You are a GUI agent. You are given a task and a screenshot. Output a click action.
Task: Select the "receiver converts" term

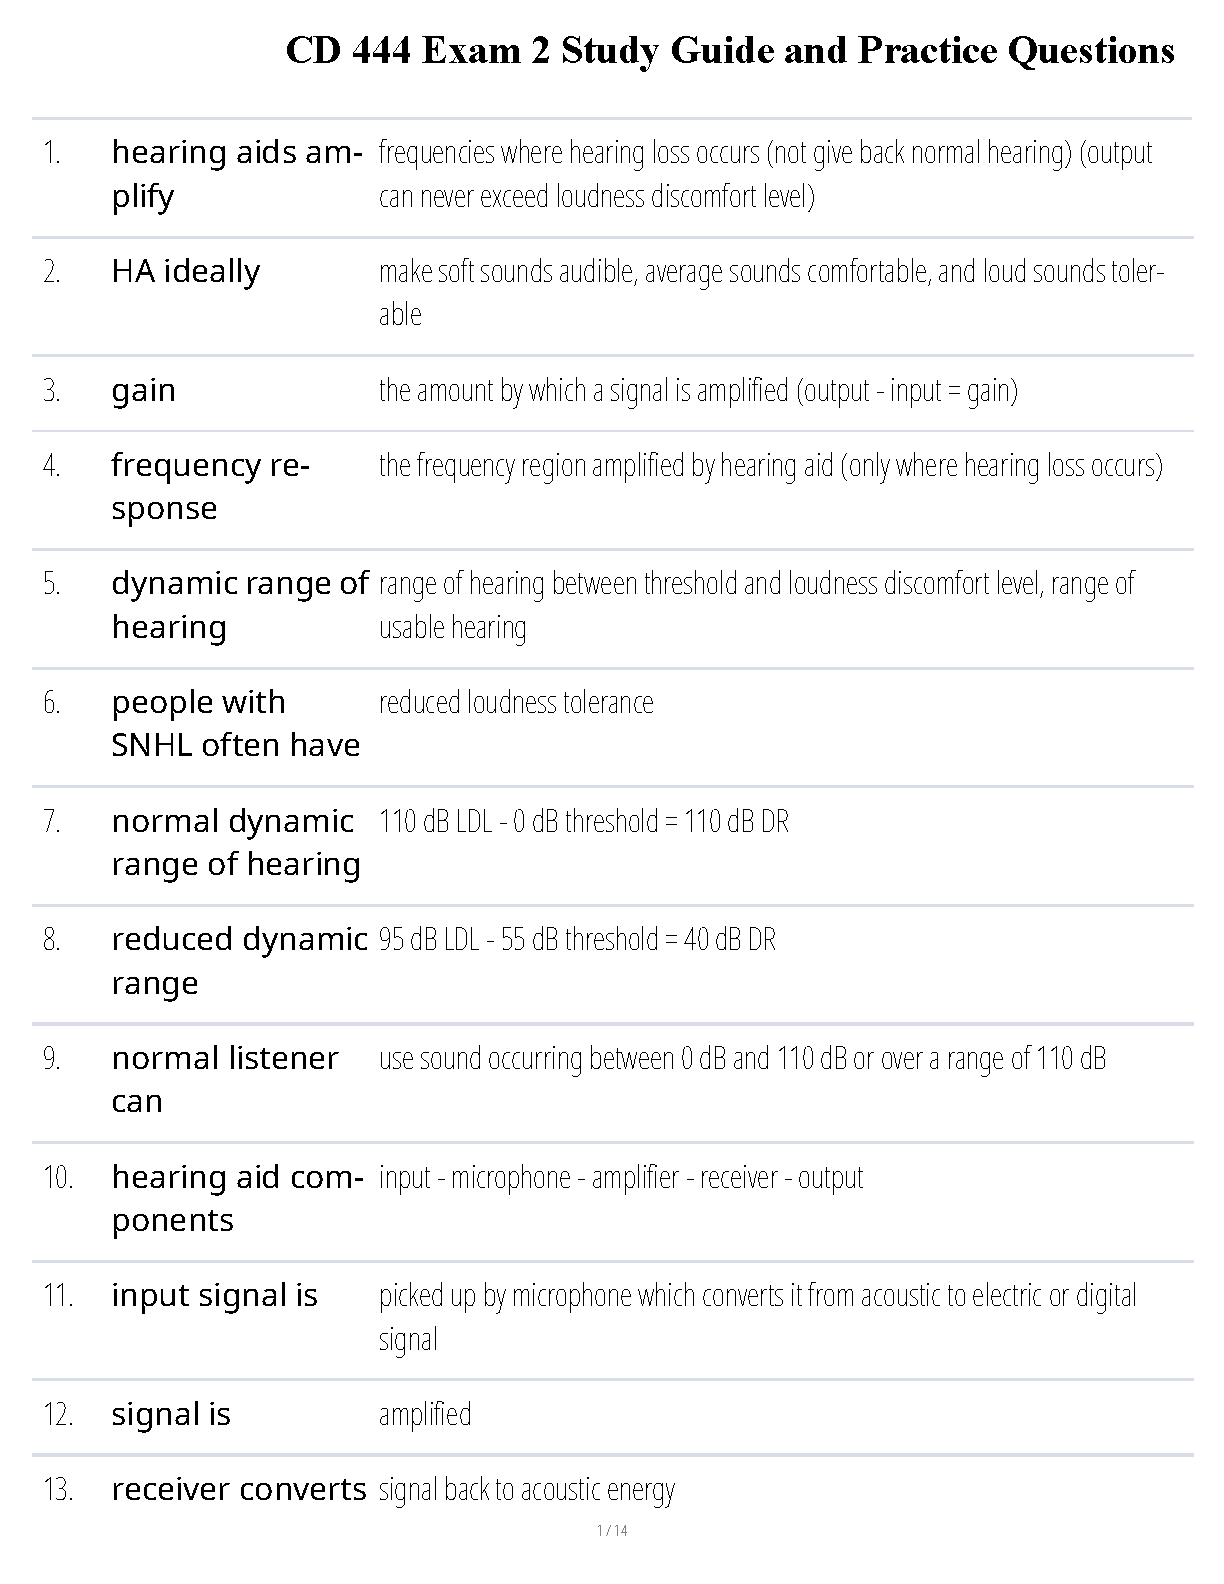pyautogui.click(x=239, y=1489)
